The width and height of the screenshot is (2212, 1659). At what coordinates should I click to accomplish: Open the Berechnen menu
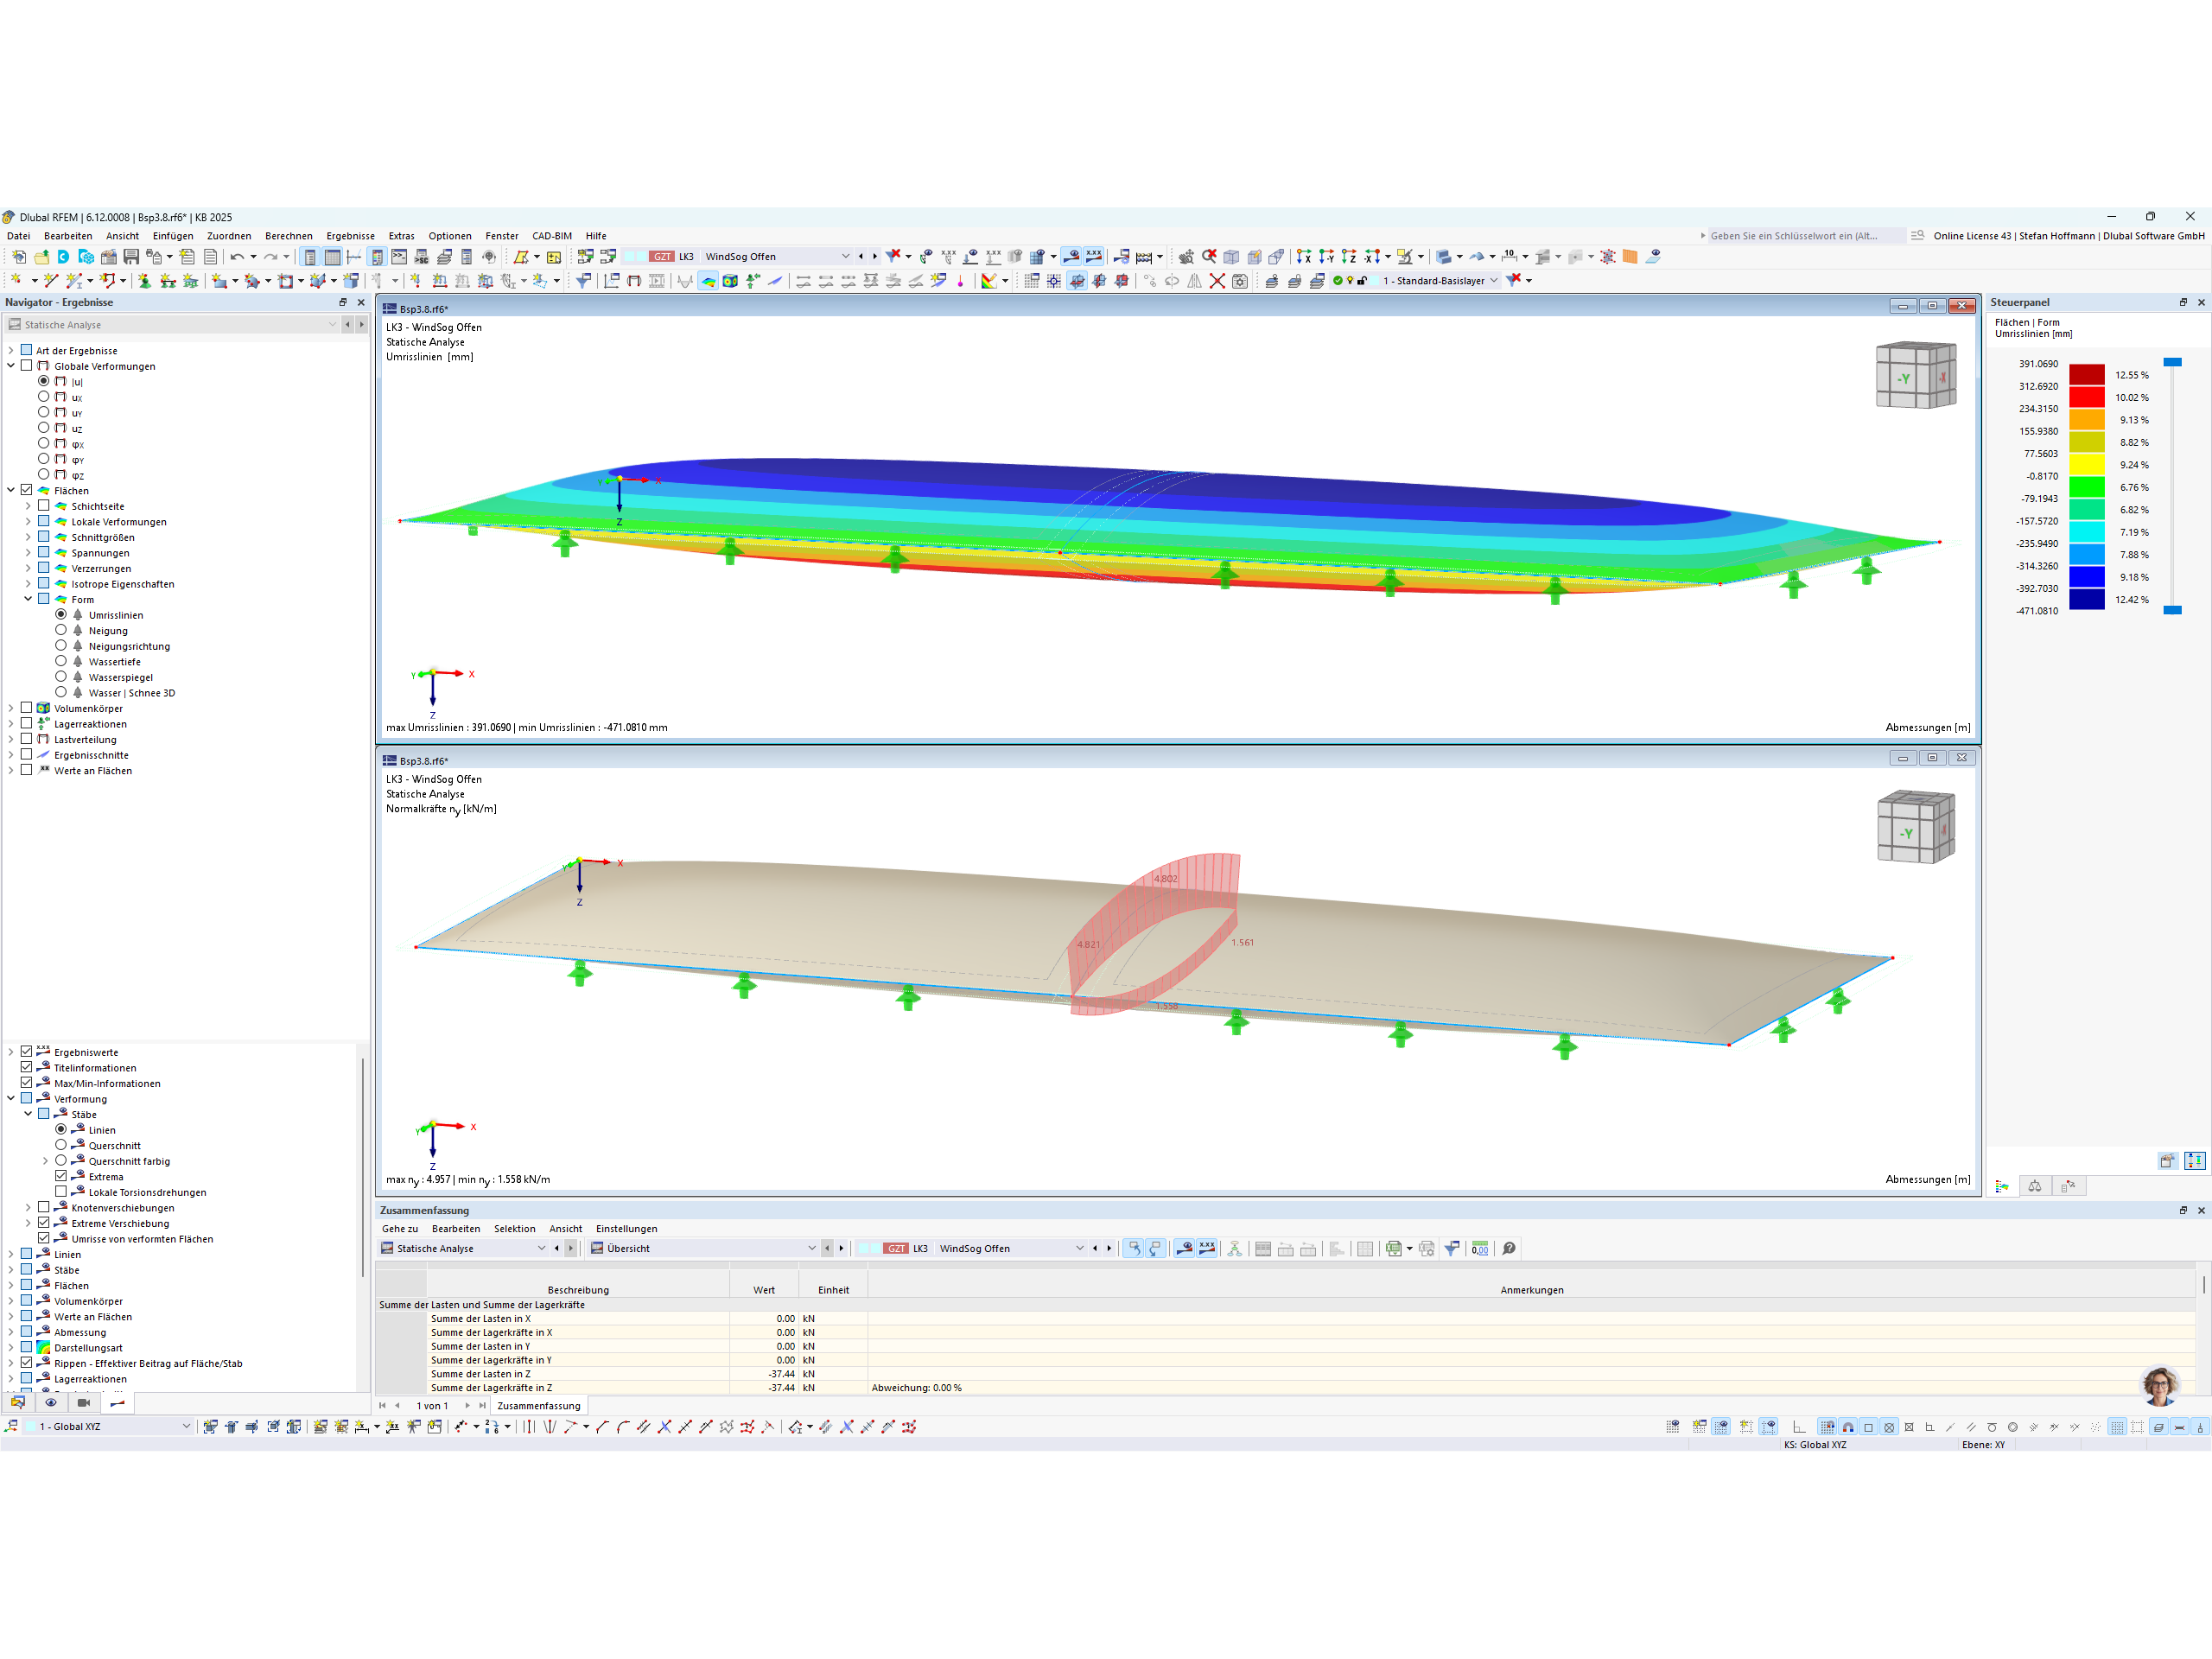(x=288, y=236)
